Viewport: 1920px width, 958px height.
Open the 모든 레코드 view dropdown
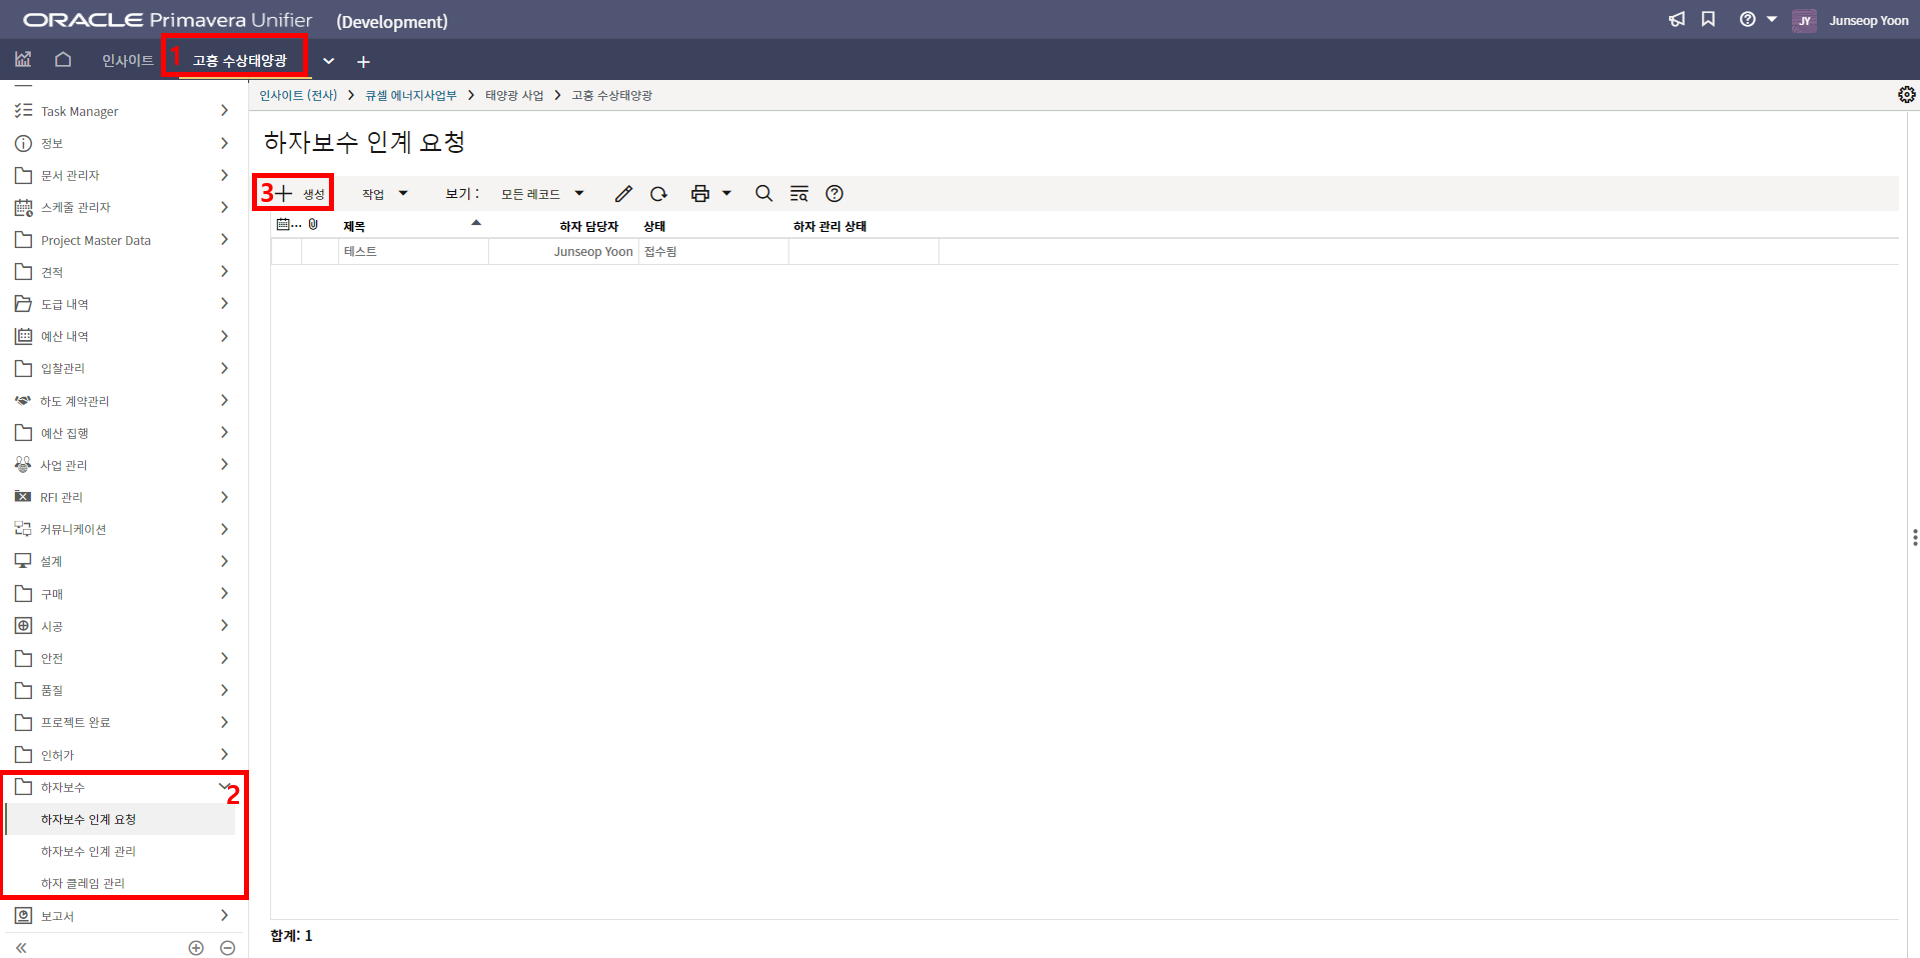[542, 194]
